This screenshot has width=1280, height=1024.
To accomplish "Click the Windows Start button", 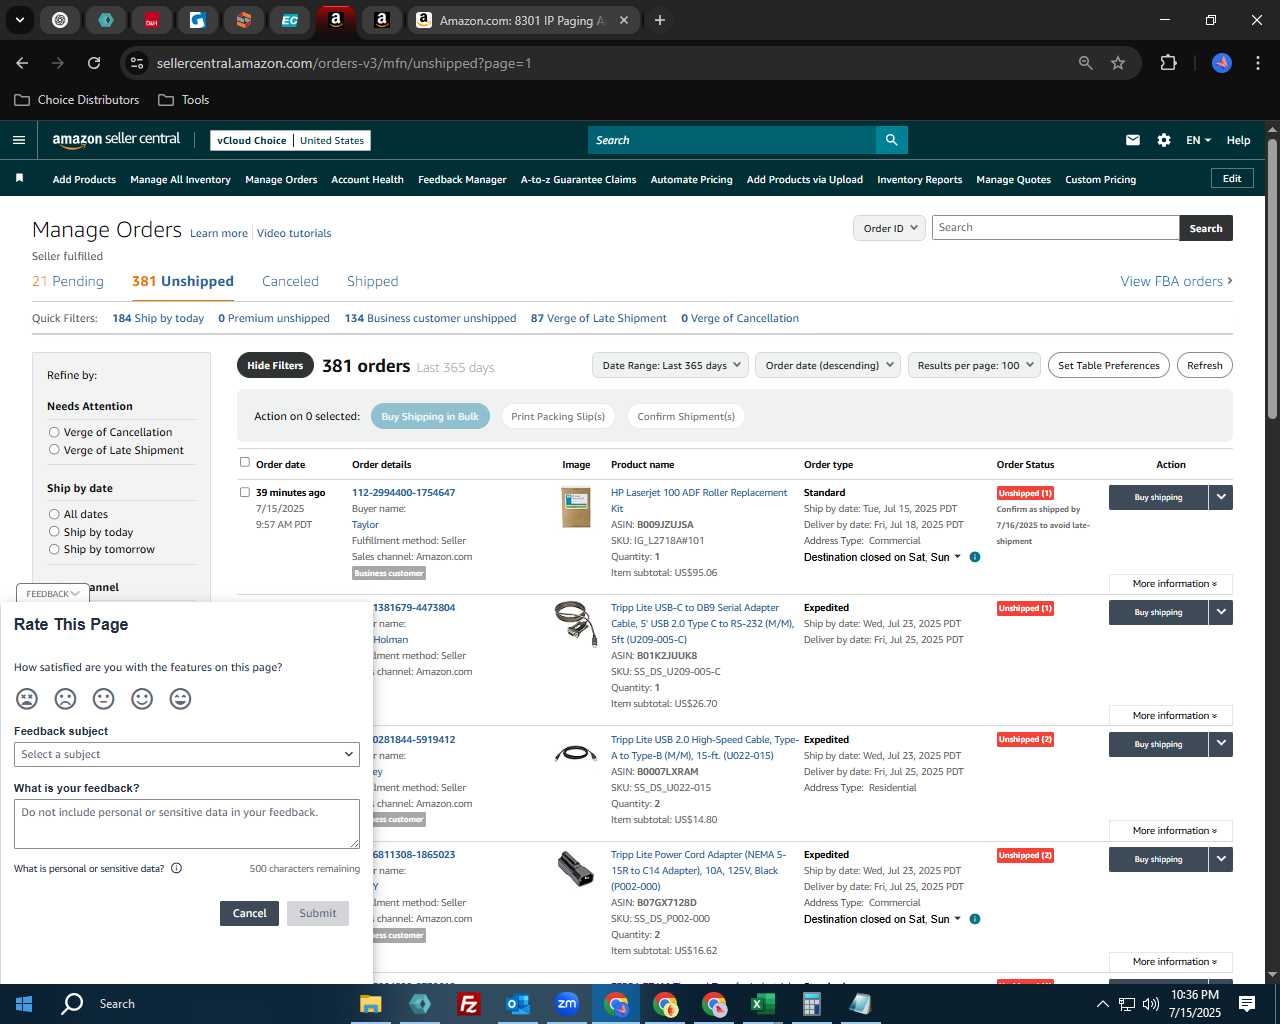I will (x=24, y=1004).
